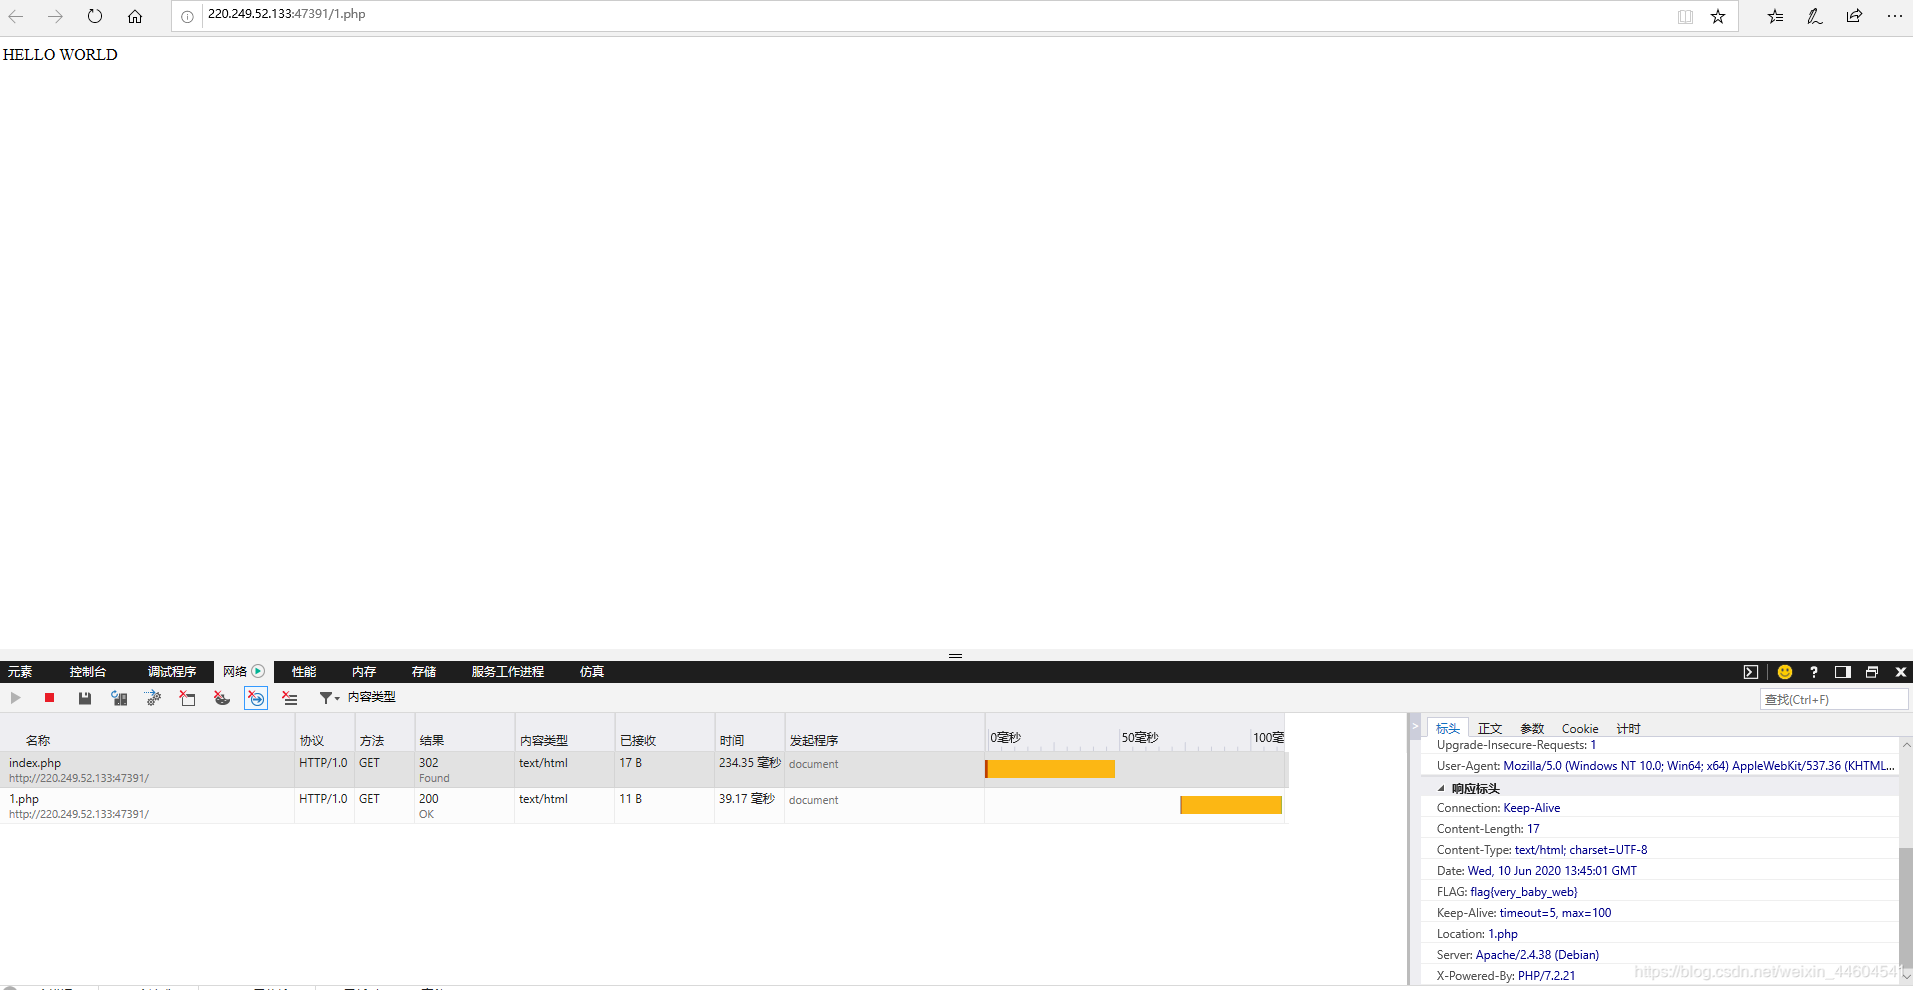
Task: Switch to 性能 (Performance) tab
Action: [304, 672]
